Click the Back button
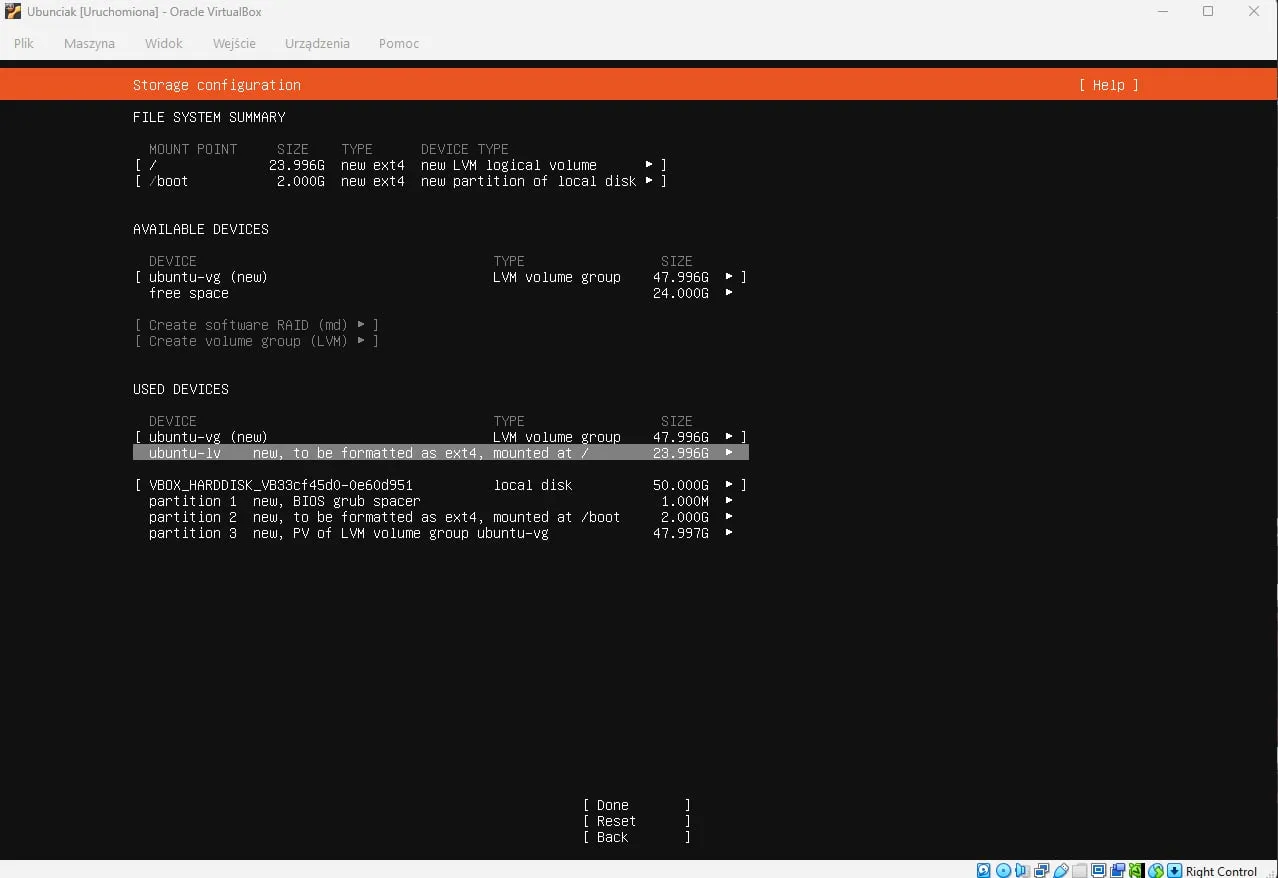This screenshot has width=1278, height=878. pos(637,837)
